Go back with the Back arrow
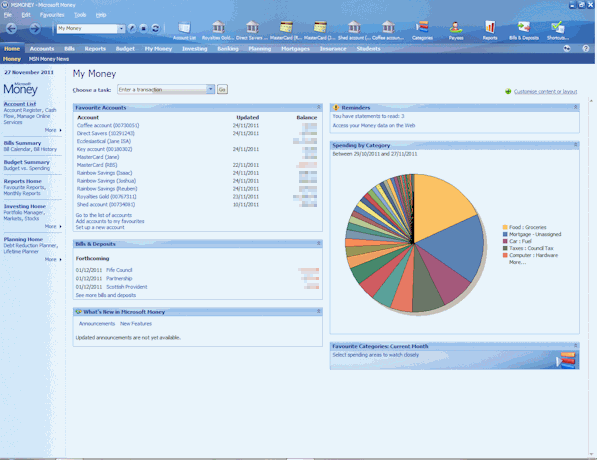The image size is (597, 460). pos(11,29)
